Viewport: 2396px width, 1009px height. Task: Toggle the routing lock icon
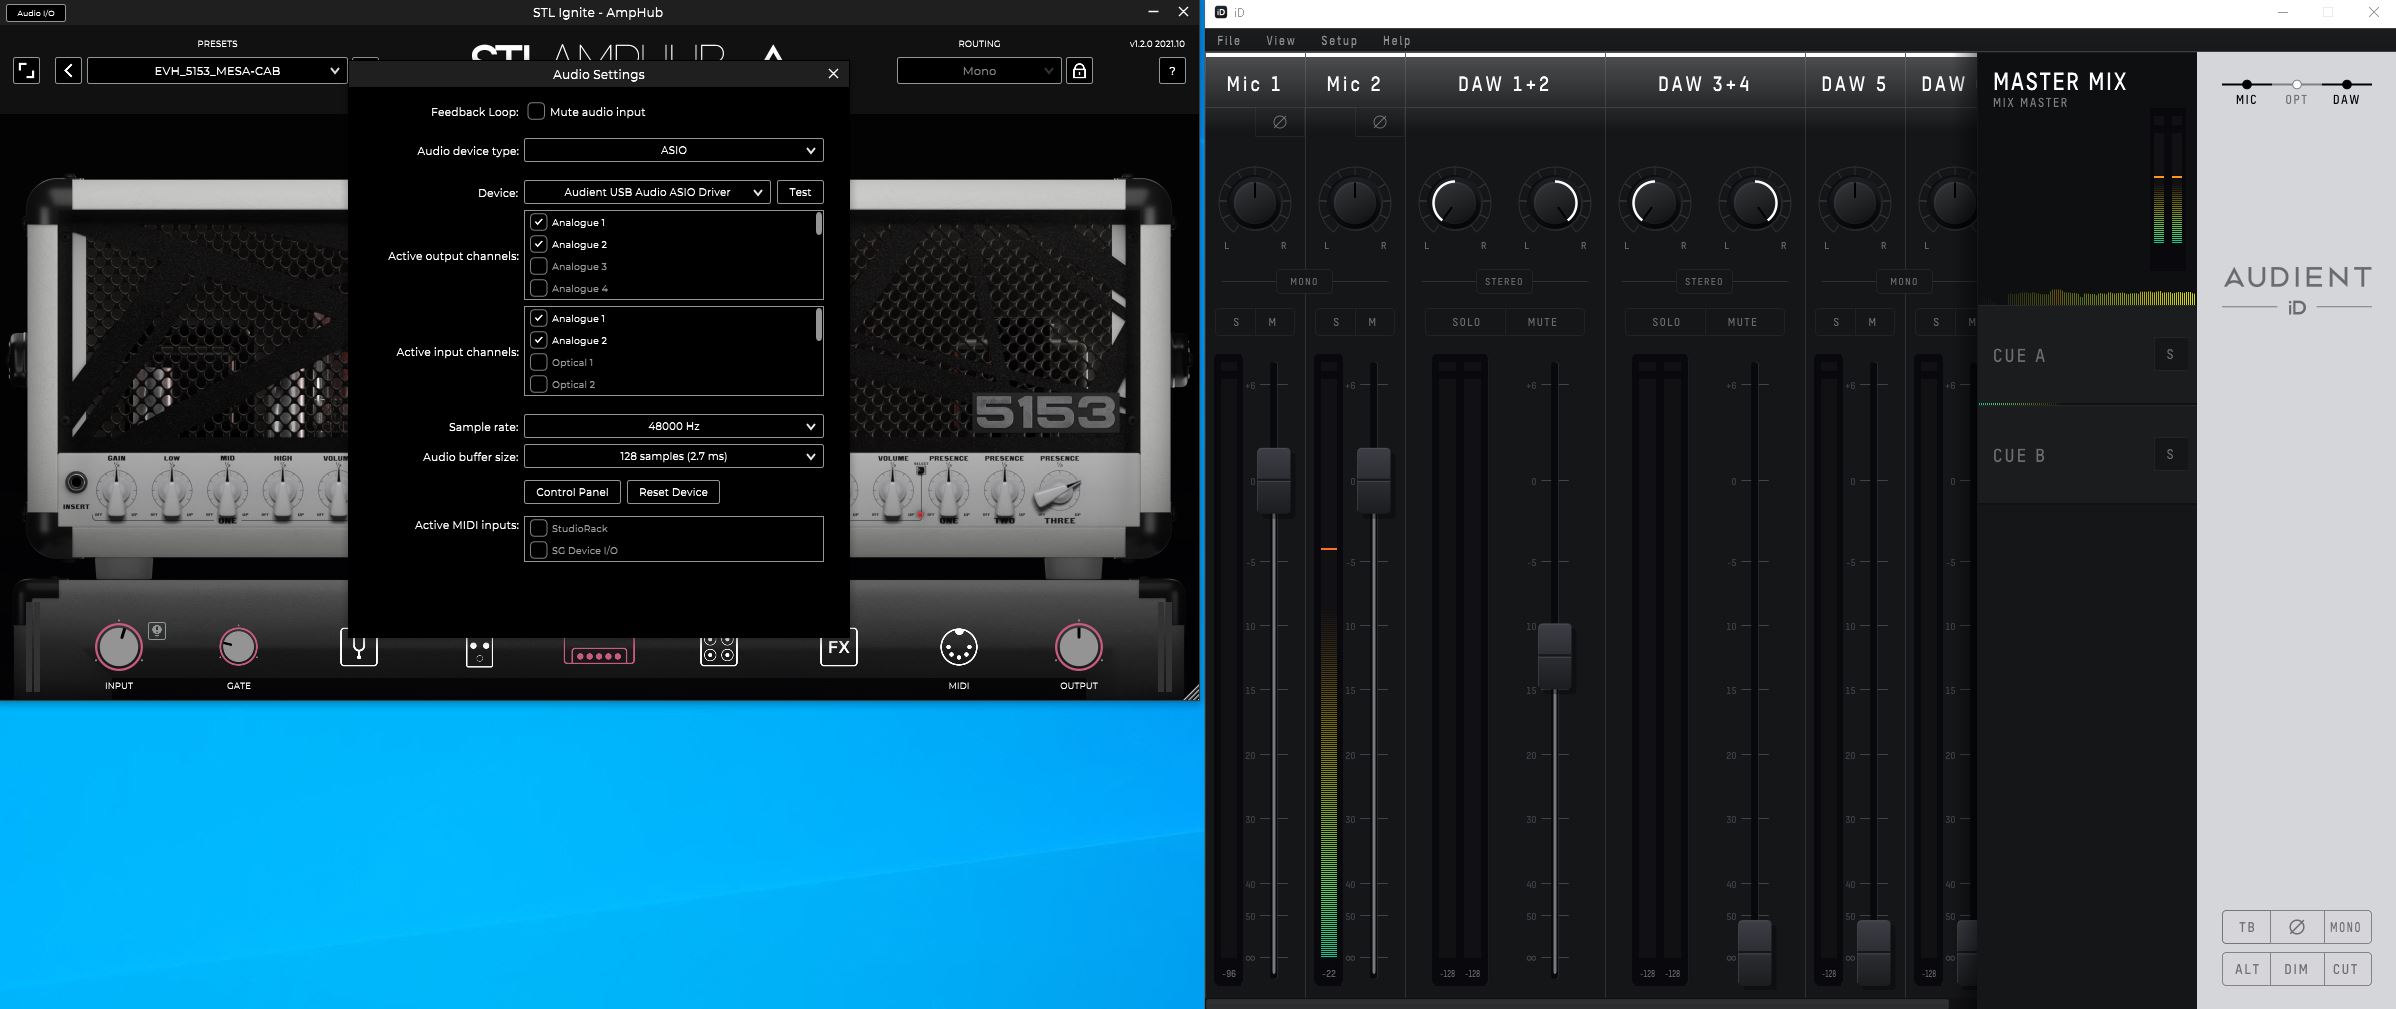click(x=1080, y=70)
